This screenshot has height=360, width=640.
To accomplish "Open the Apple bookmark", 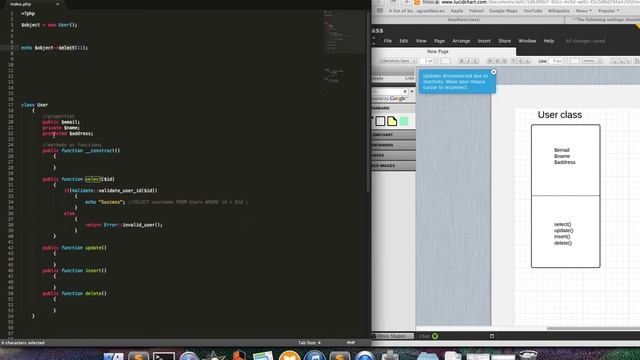I will [x=457, y=11].
